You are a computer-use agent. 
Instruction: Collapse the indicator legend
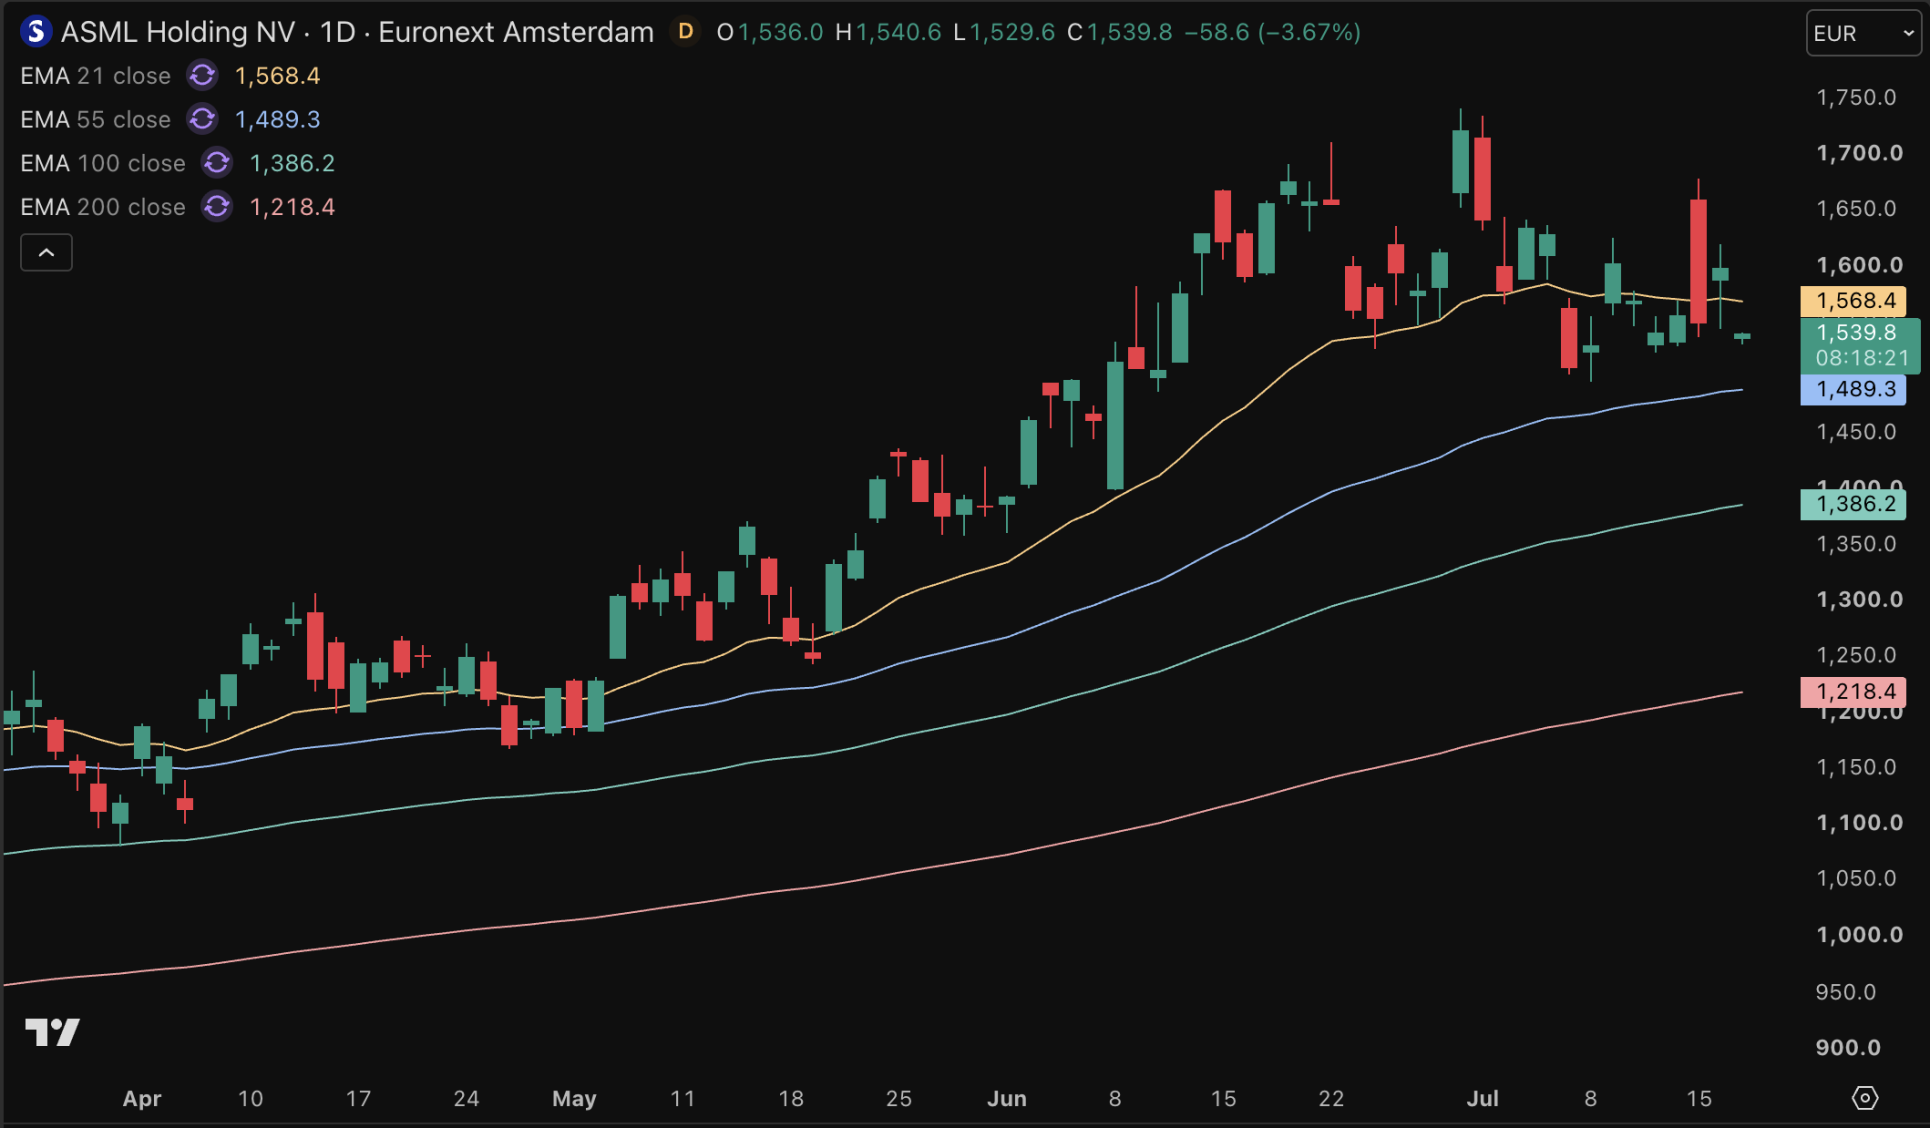46,253
